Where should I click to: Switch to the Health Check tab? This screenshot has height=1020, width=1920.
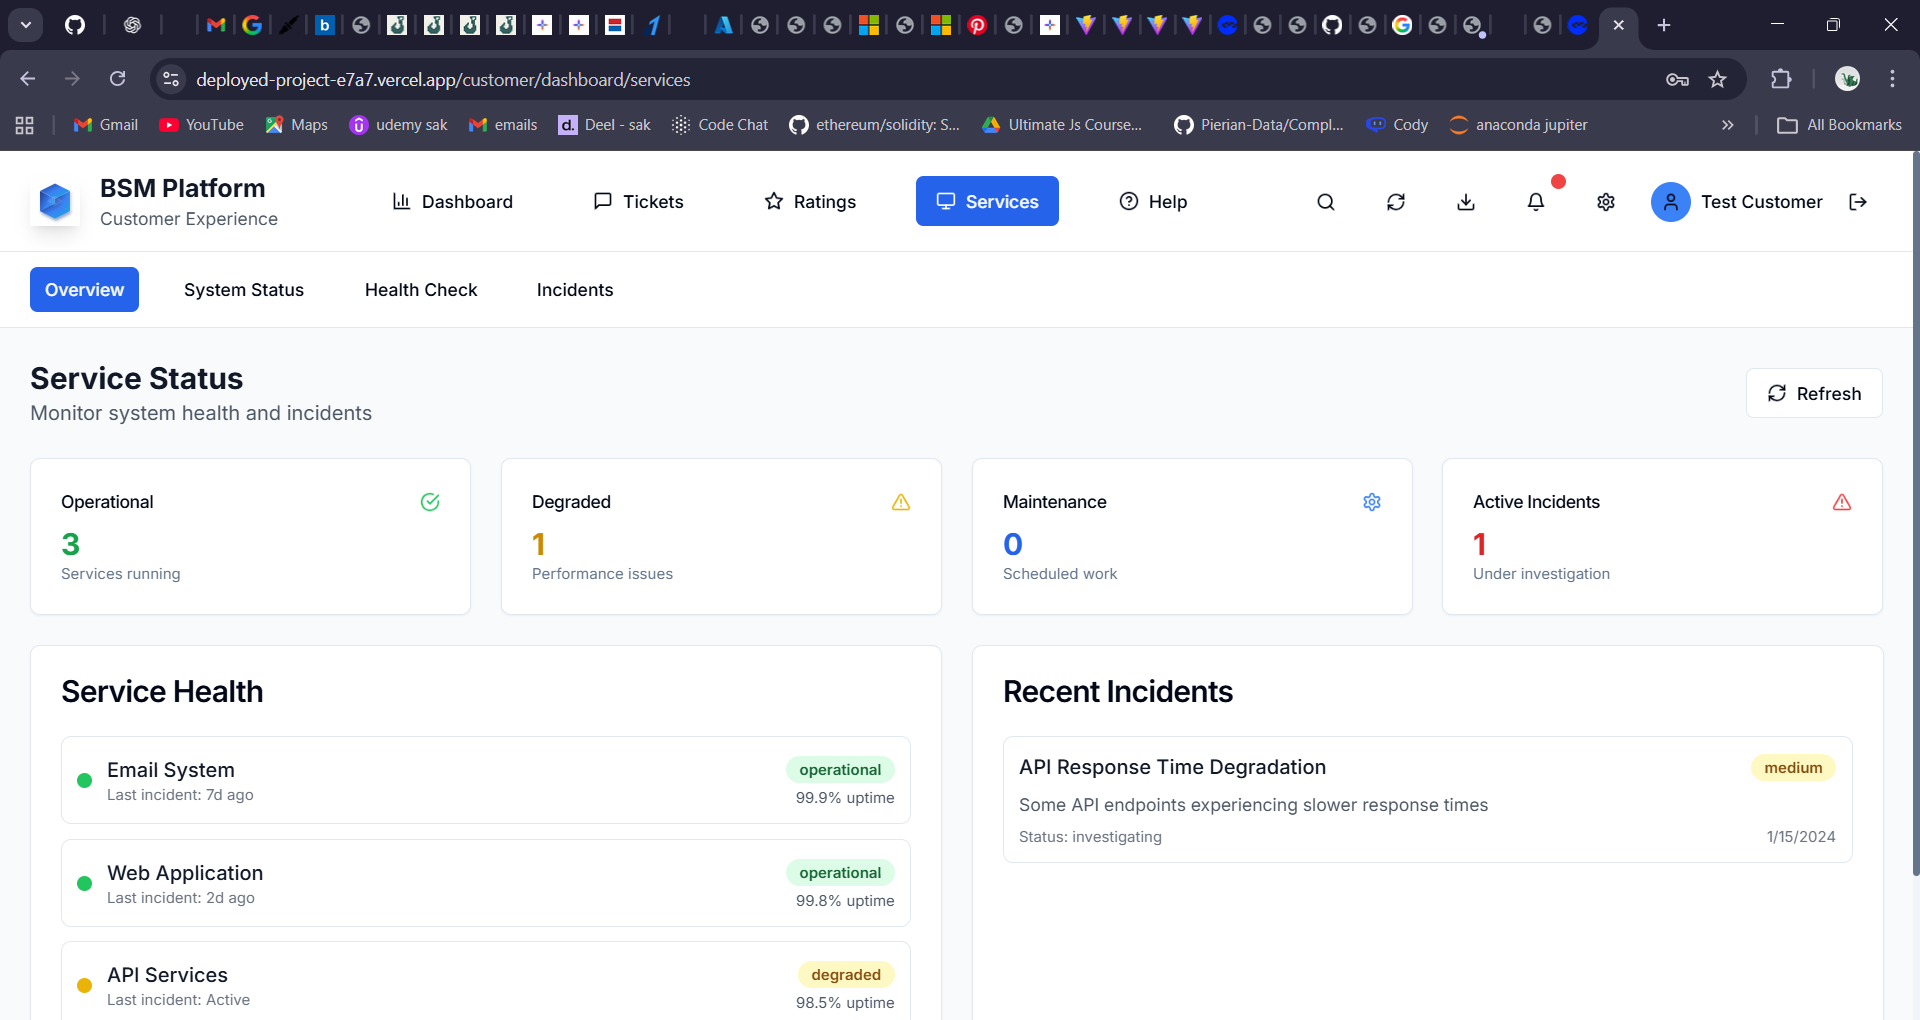coord(421,290)
